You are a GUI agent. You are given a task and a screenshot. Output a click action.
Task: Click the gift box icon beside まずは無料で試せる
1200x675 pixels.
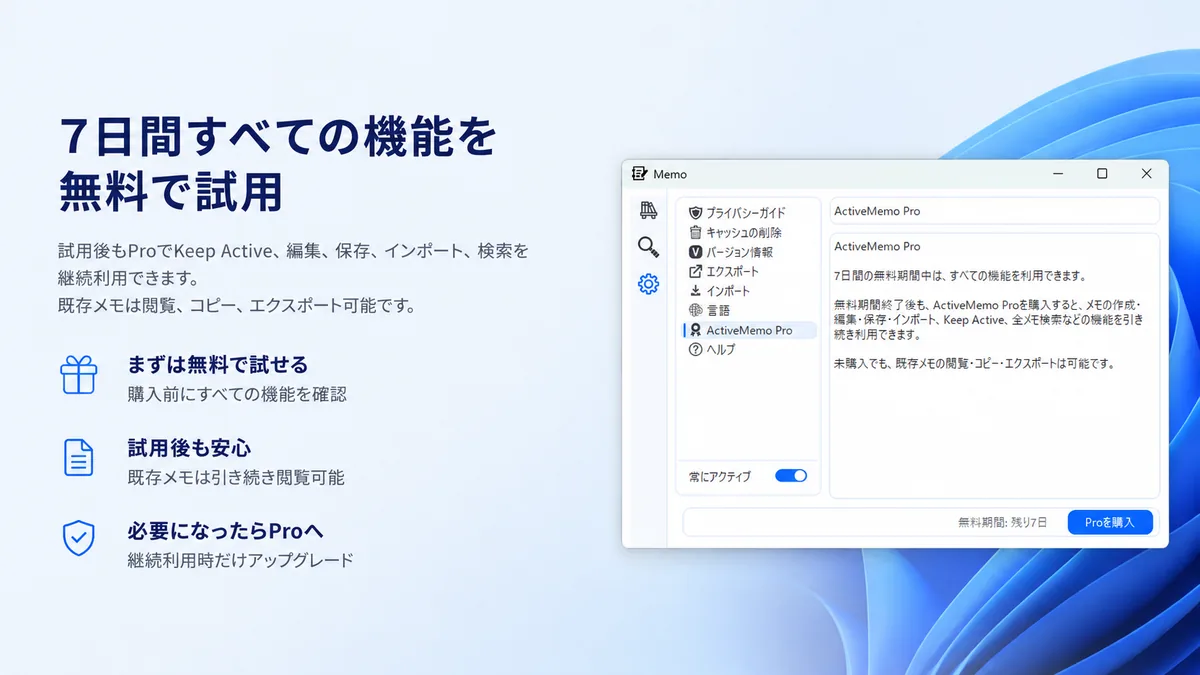(78, 375)
